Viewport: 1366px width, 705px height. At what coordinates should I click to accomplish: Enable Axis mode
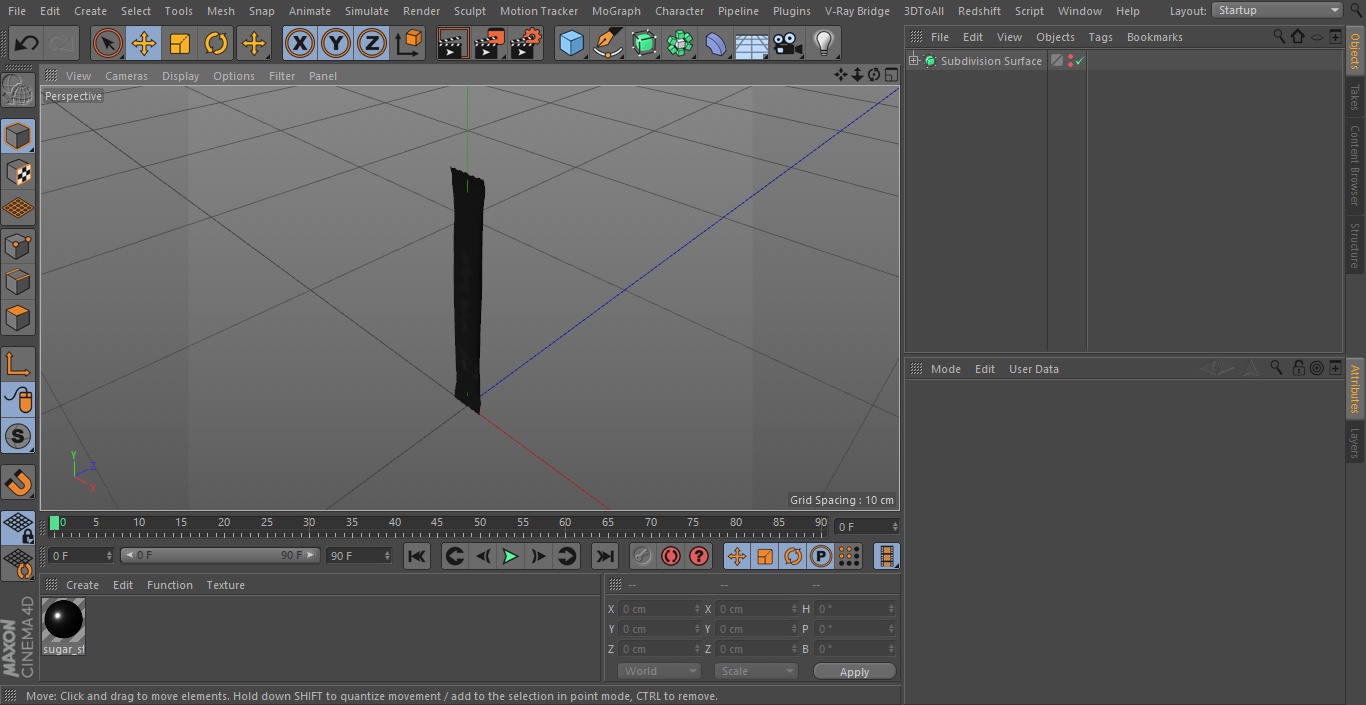click(x=18, y=364)
